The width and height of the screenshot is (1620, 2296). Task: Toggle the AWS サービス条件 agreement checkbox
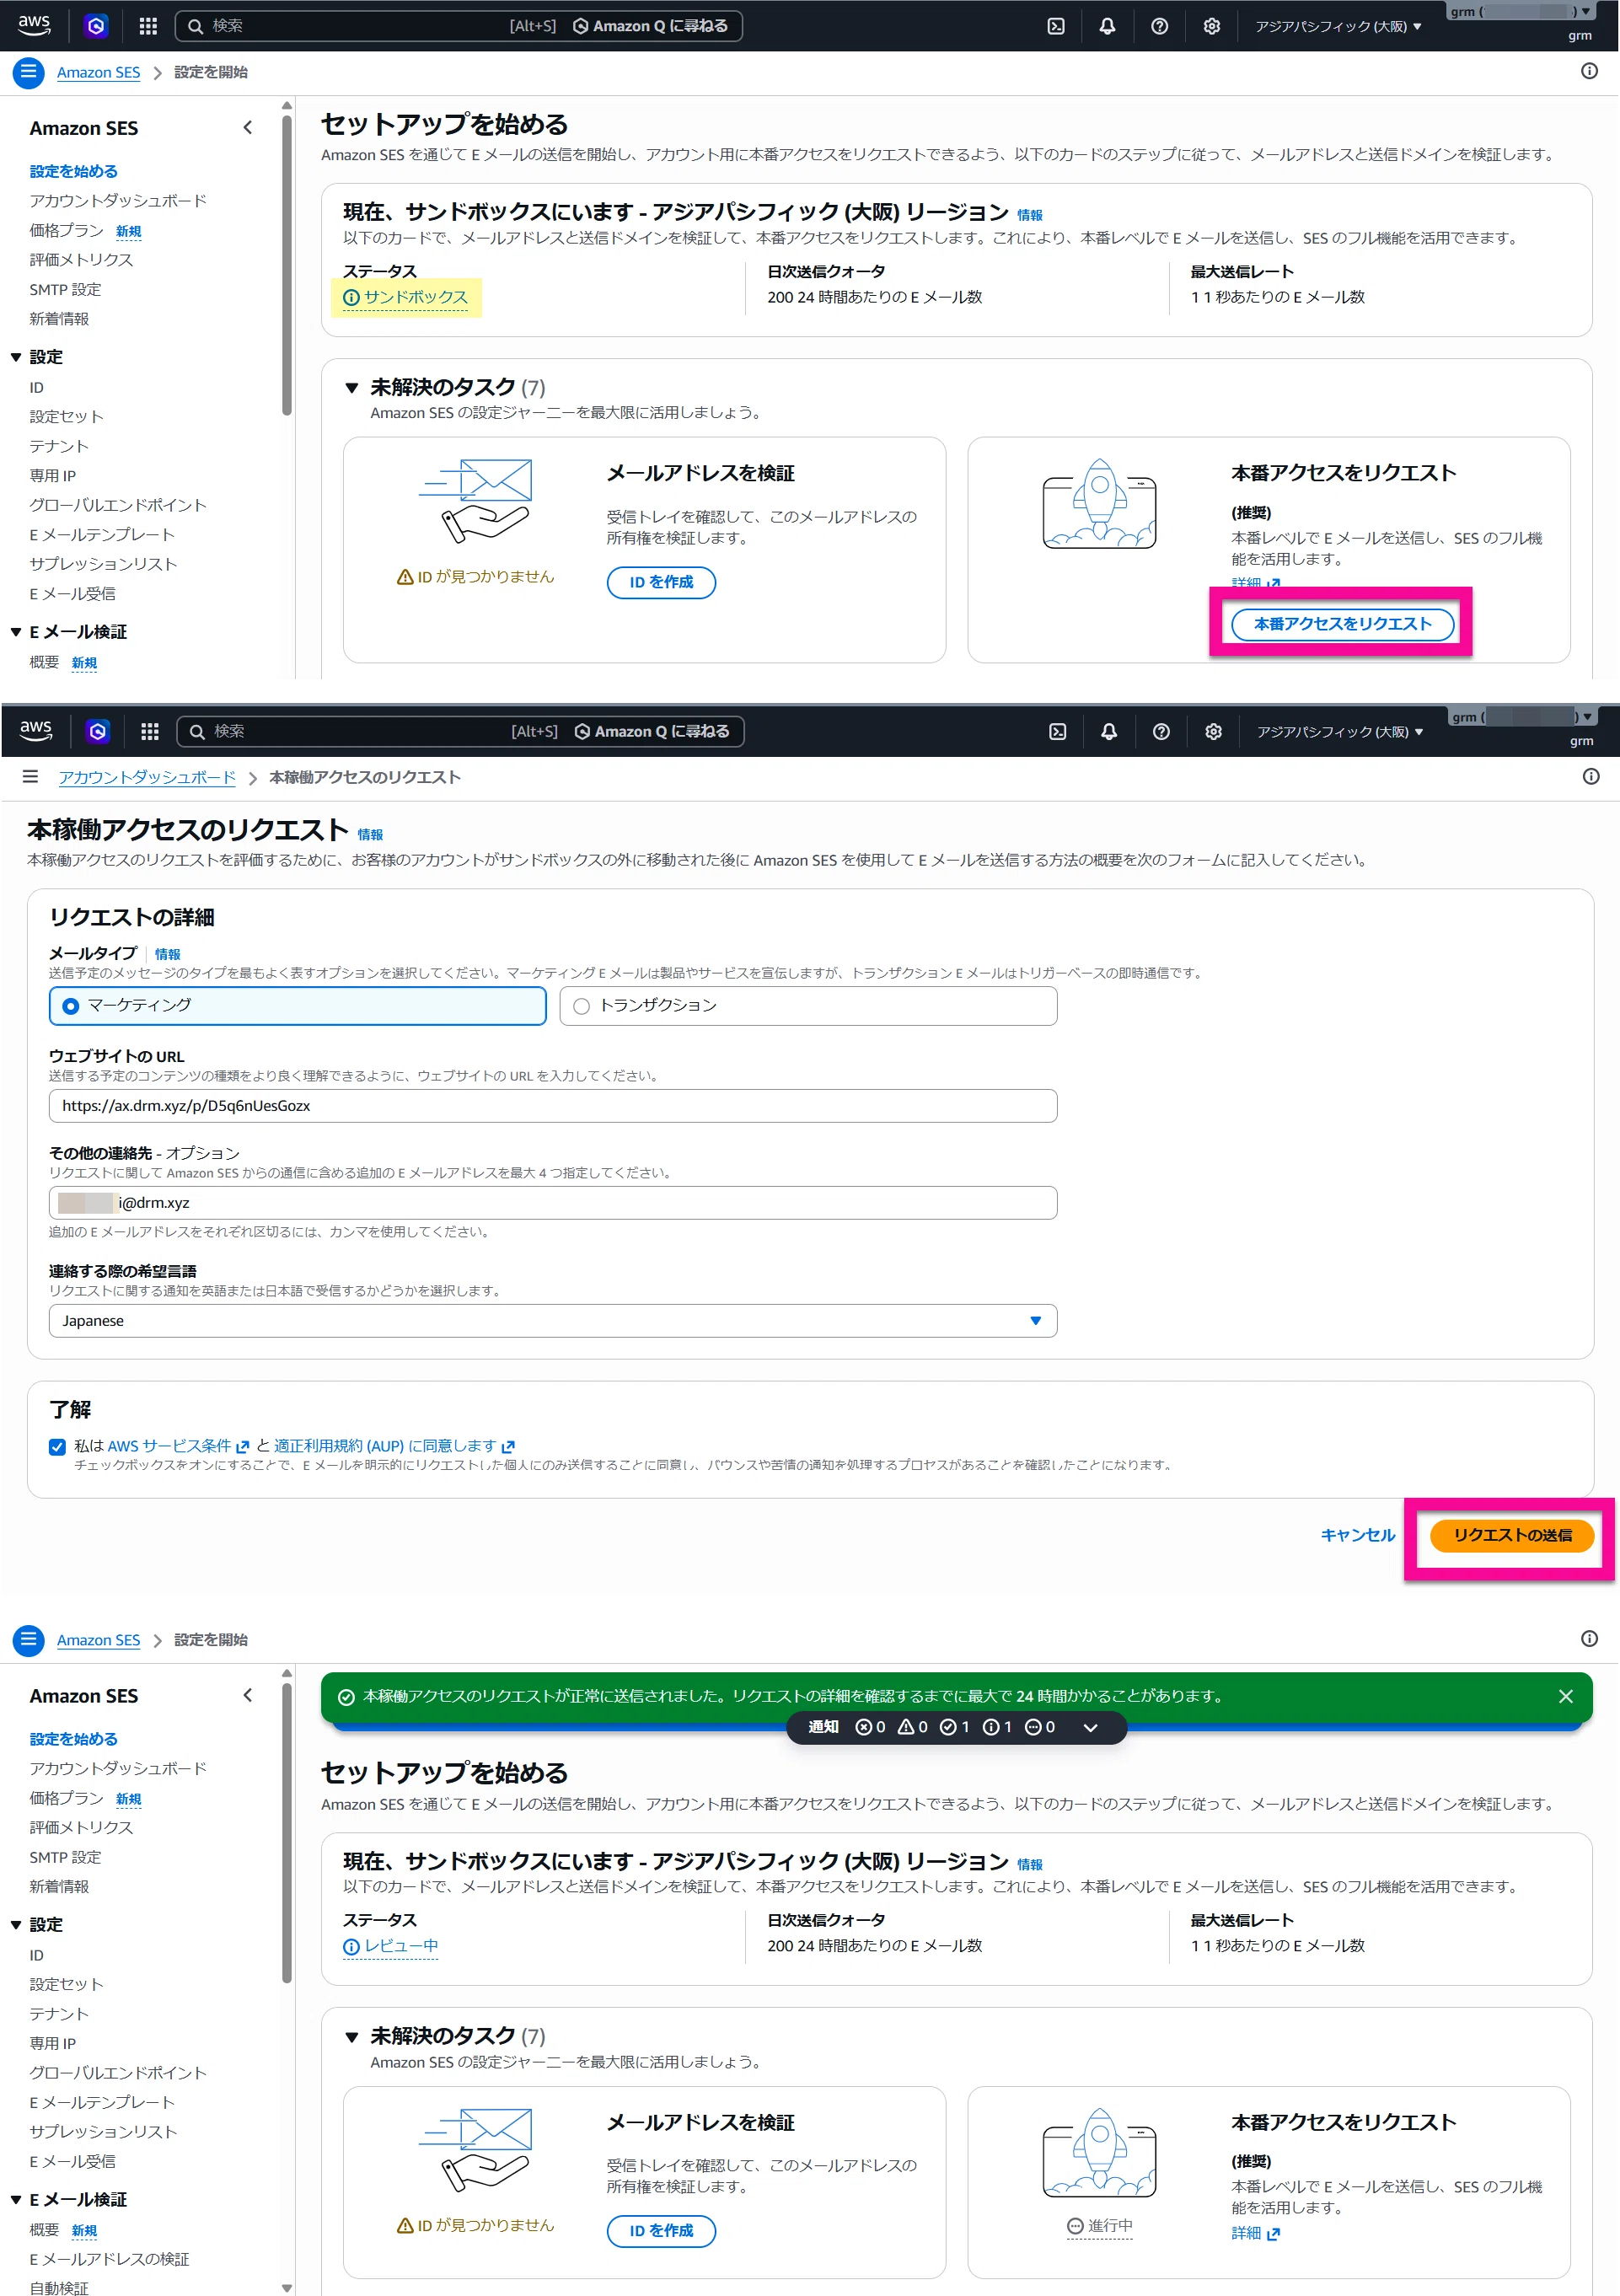point(57,1447)
